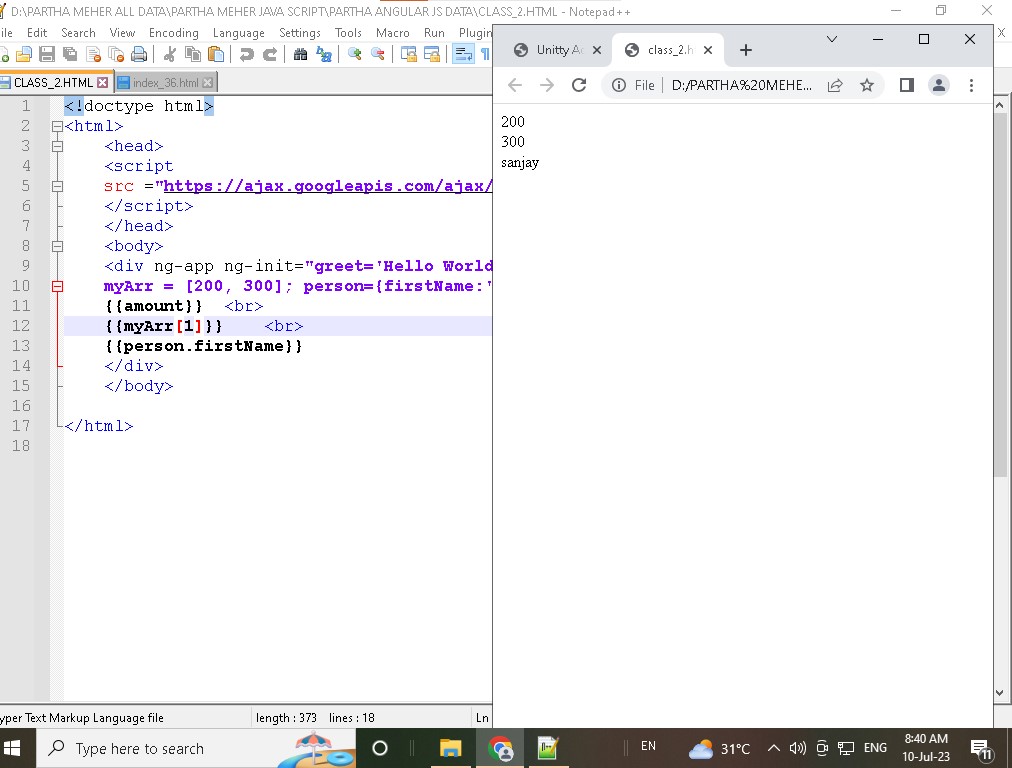This screenshot has width=1012, height=768.
Task: Open Find with the binoculars icon
Action: [x=300, y=55]
